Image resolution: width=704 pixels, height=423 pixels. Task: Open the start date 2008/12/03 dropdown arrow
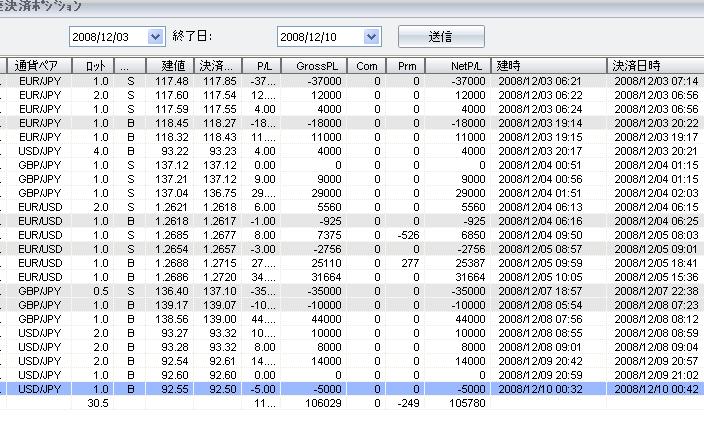point(155,36)
